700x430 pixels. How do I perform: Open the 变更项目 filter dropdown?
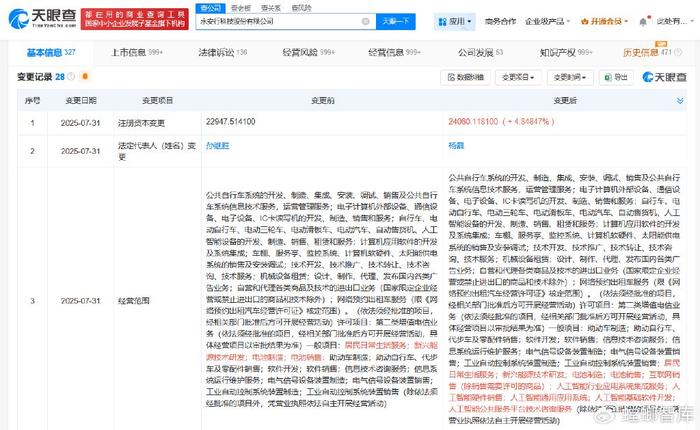(x=518, y=77)
